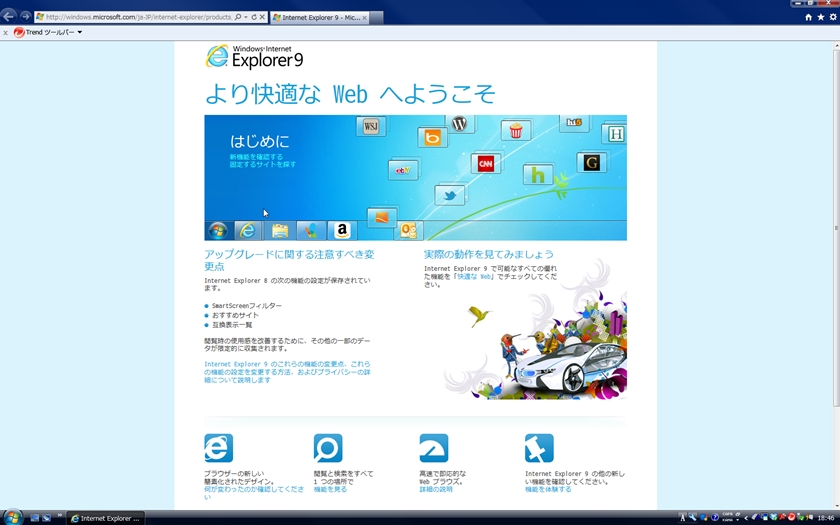
Task: Click the eBay tile in banner
Action: tap(403, 171)
